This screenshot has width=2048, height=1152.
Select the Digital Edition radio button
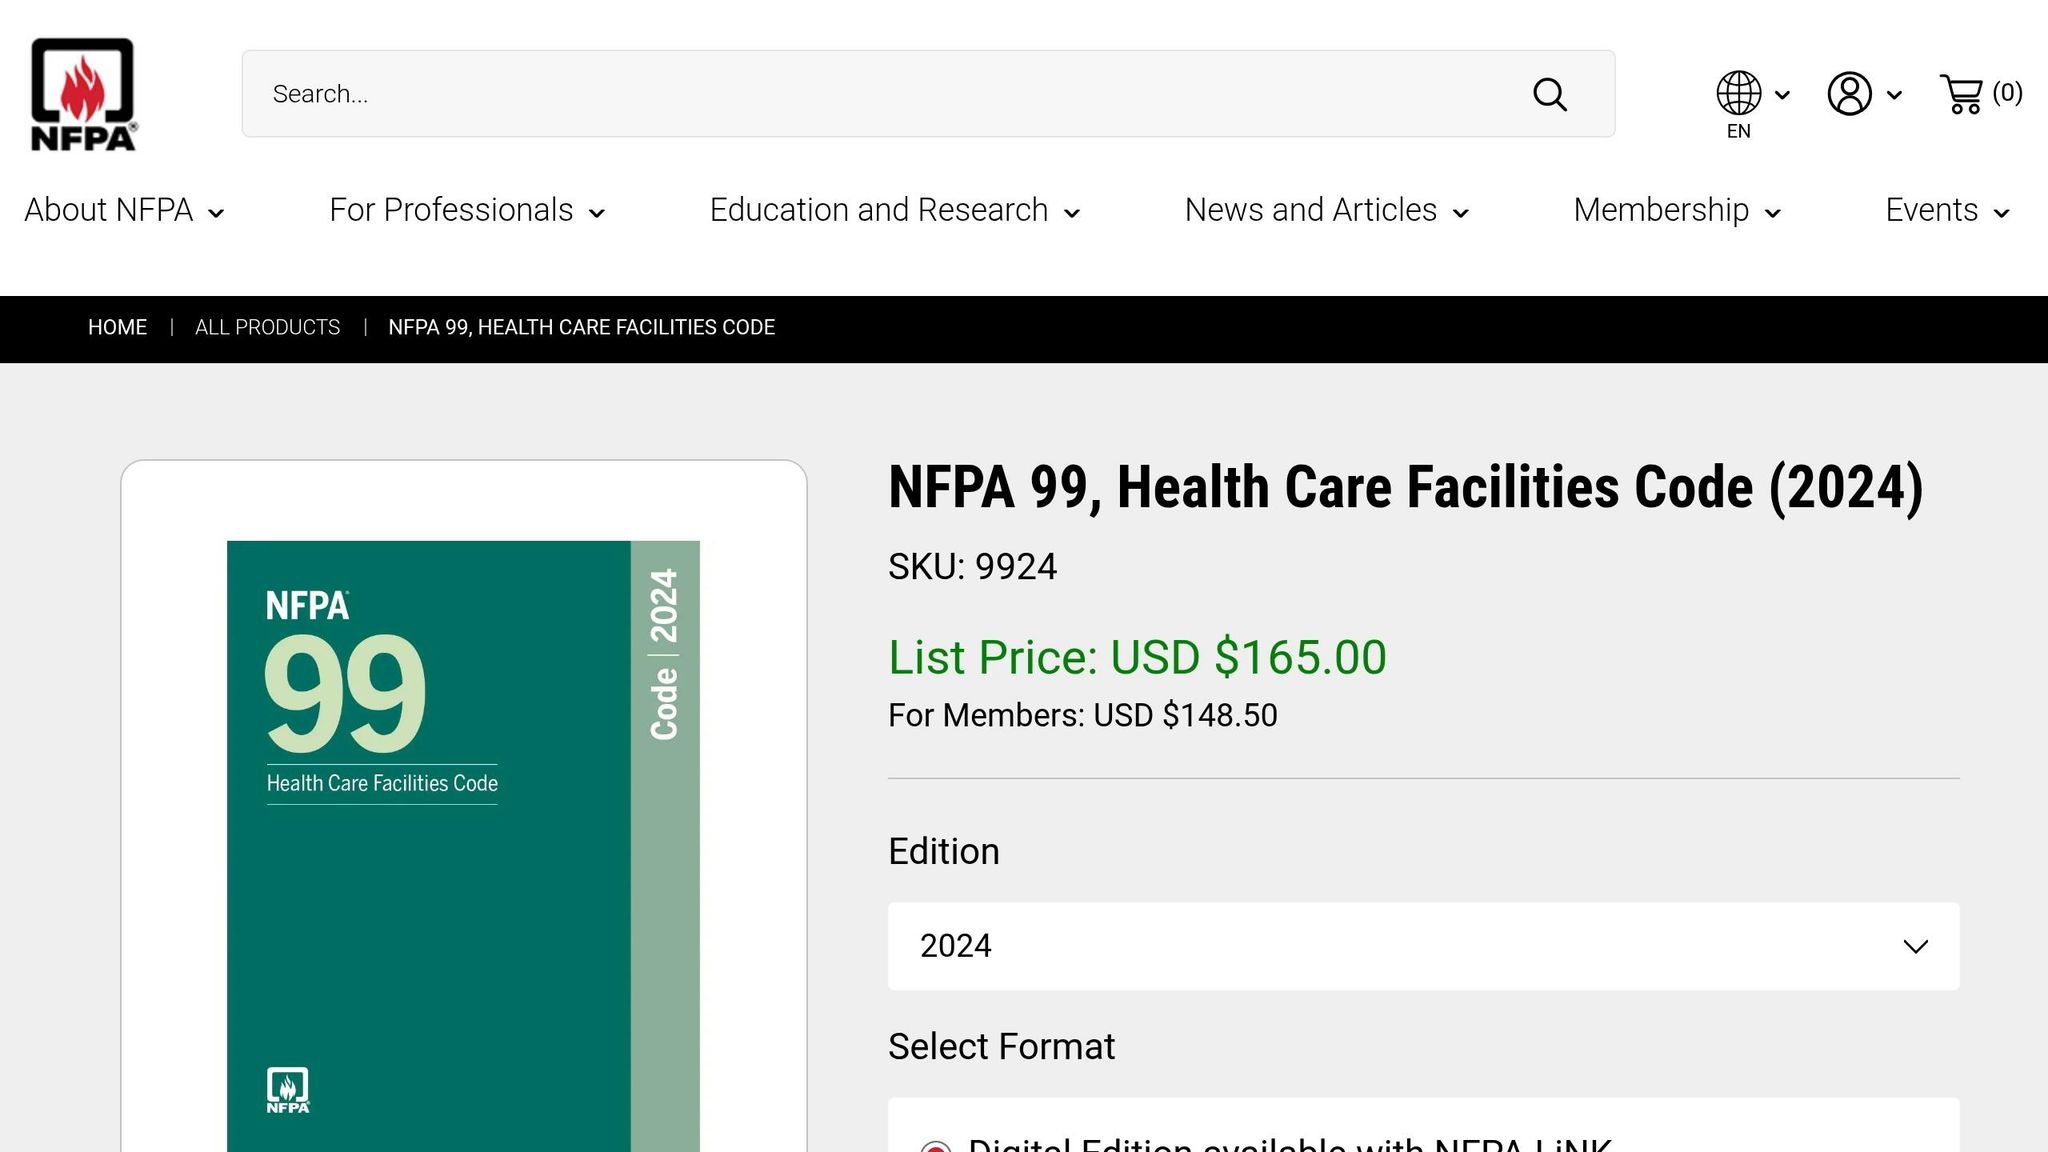click(x=936, y=1146)
